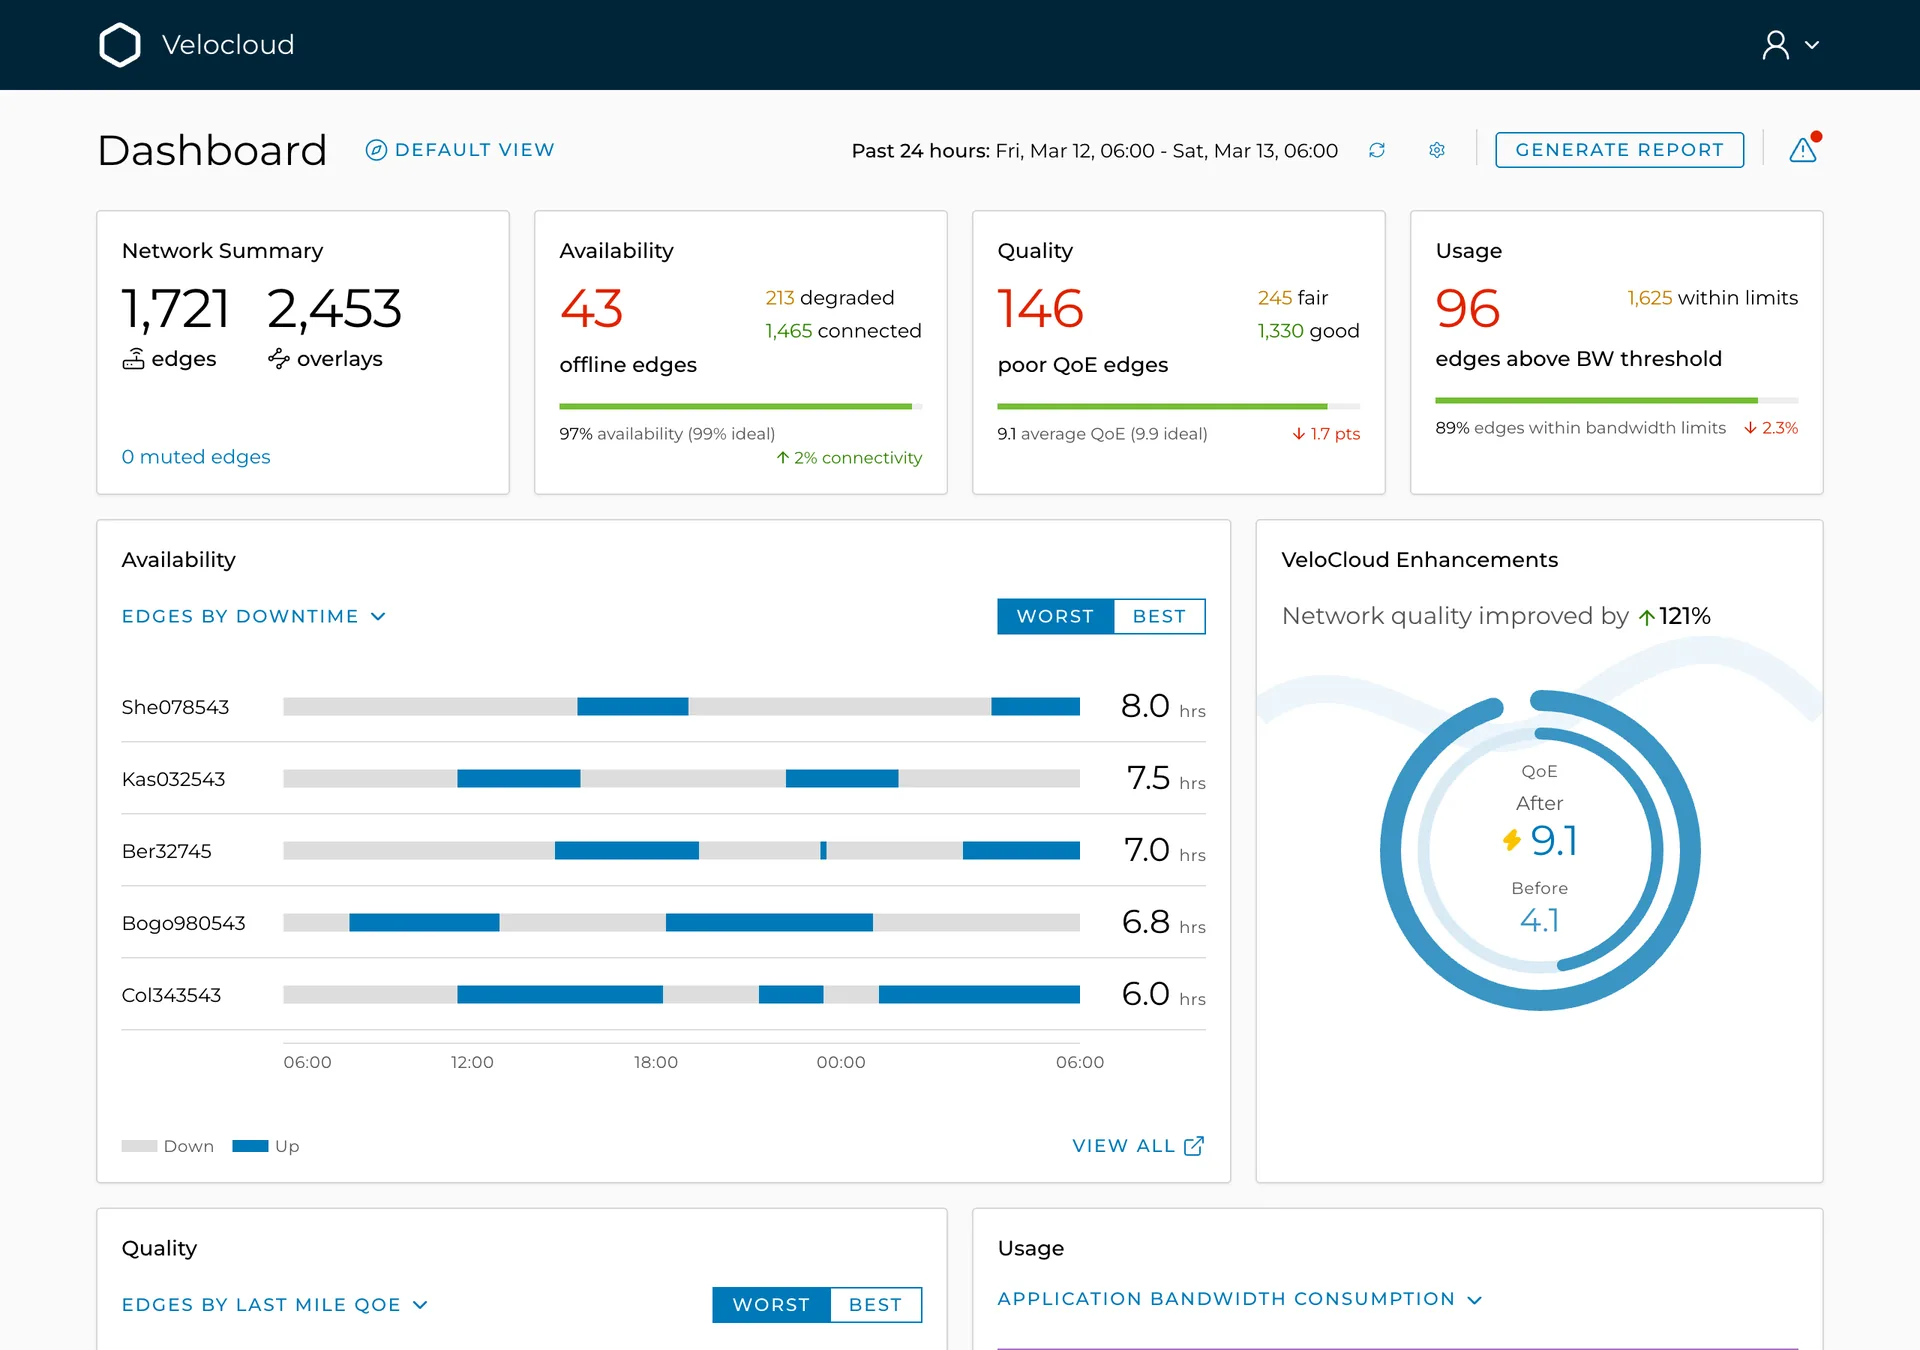Open the user account menu icon
Screen dimensions: 1920x1350
[x=1776, y=45]
